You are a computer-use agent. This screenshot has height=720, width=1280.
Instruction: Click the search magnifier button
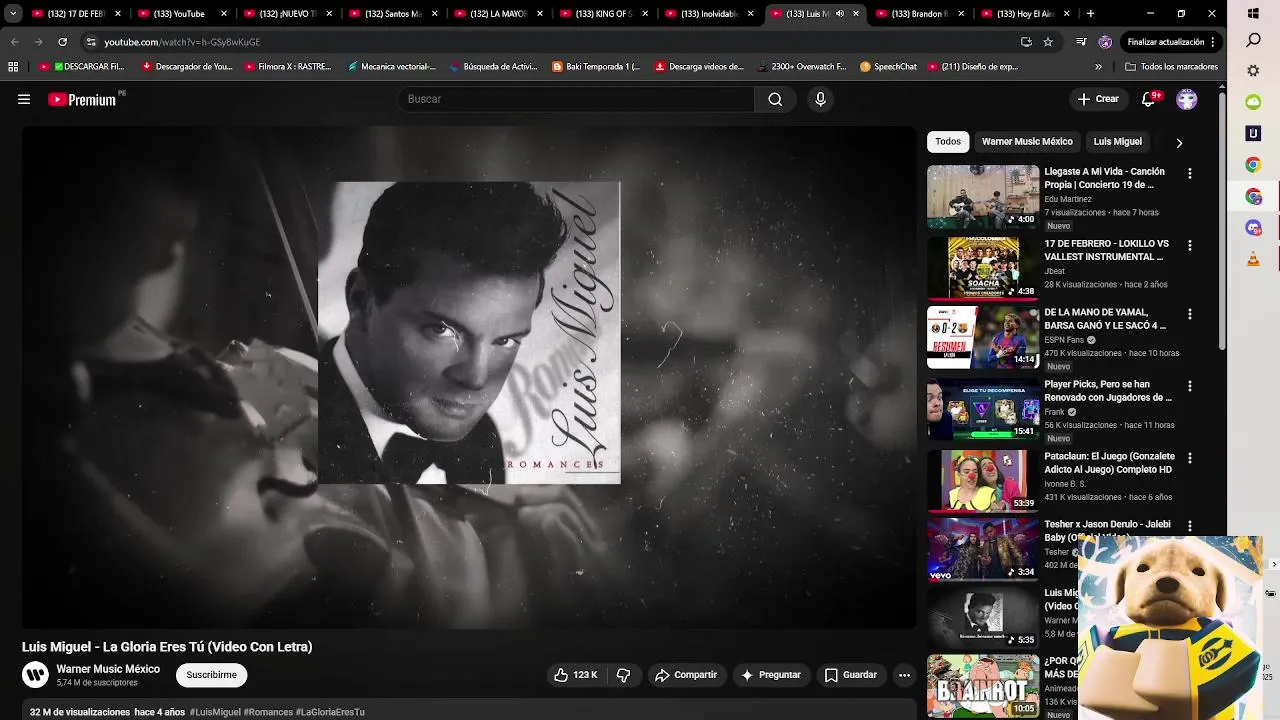[x=775, y=99]
